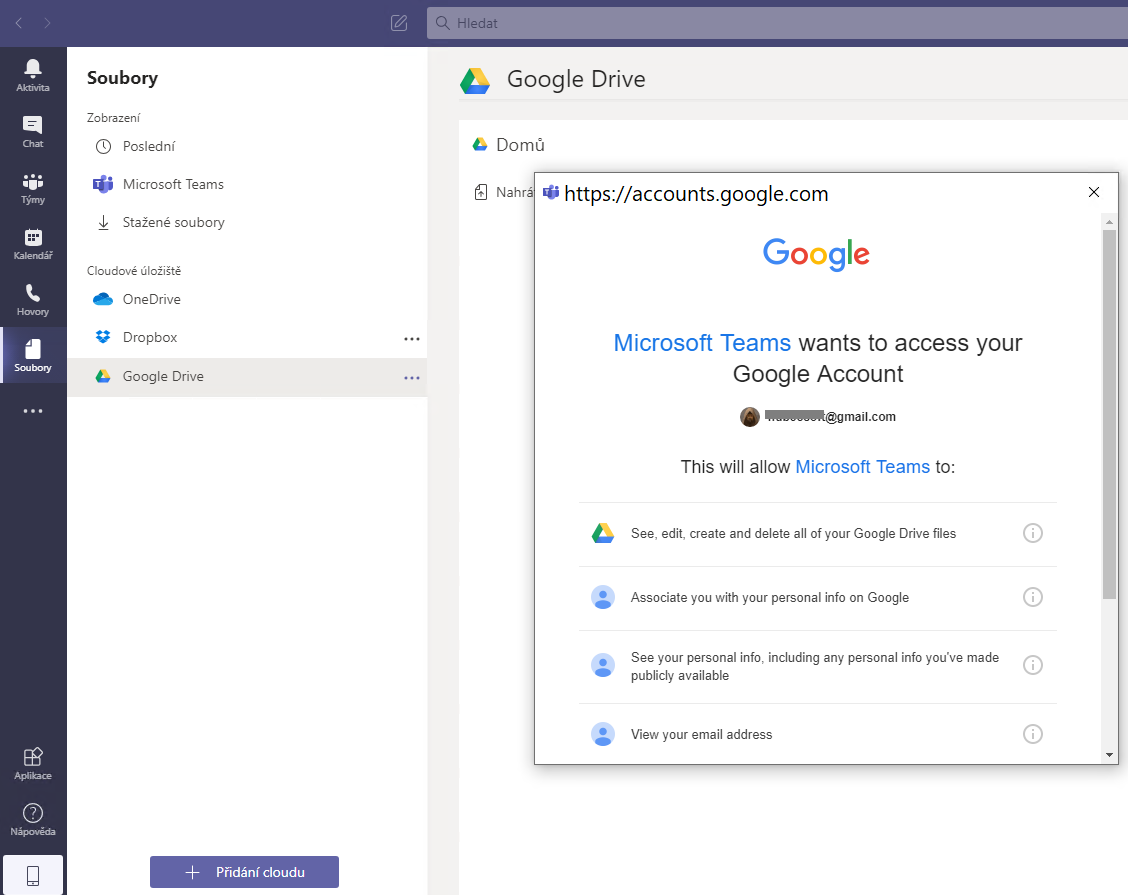Click the Google Drive logo in page header

pos(475,81)
